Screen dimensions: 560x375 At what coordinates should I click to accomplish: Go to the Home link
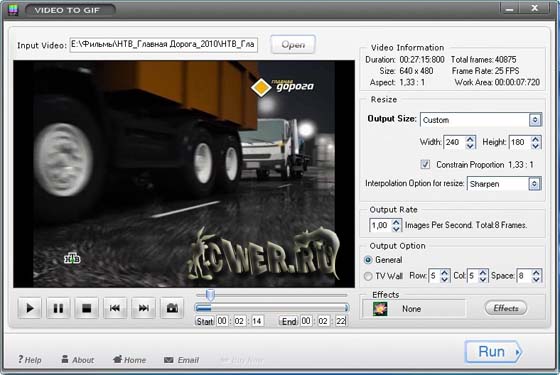[x=129, y=360]
